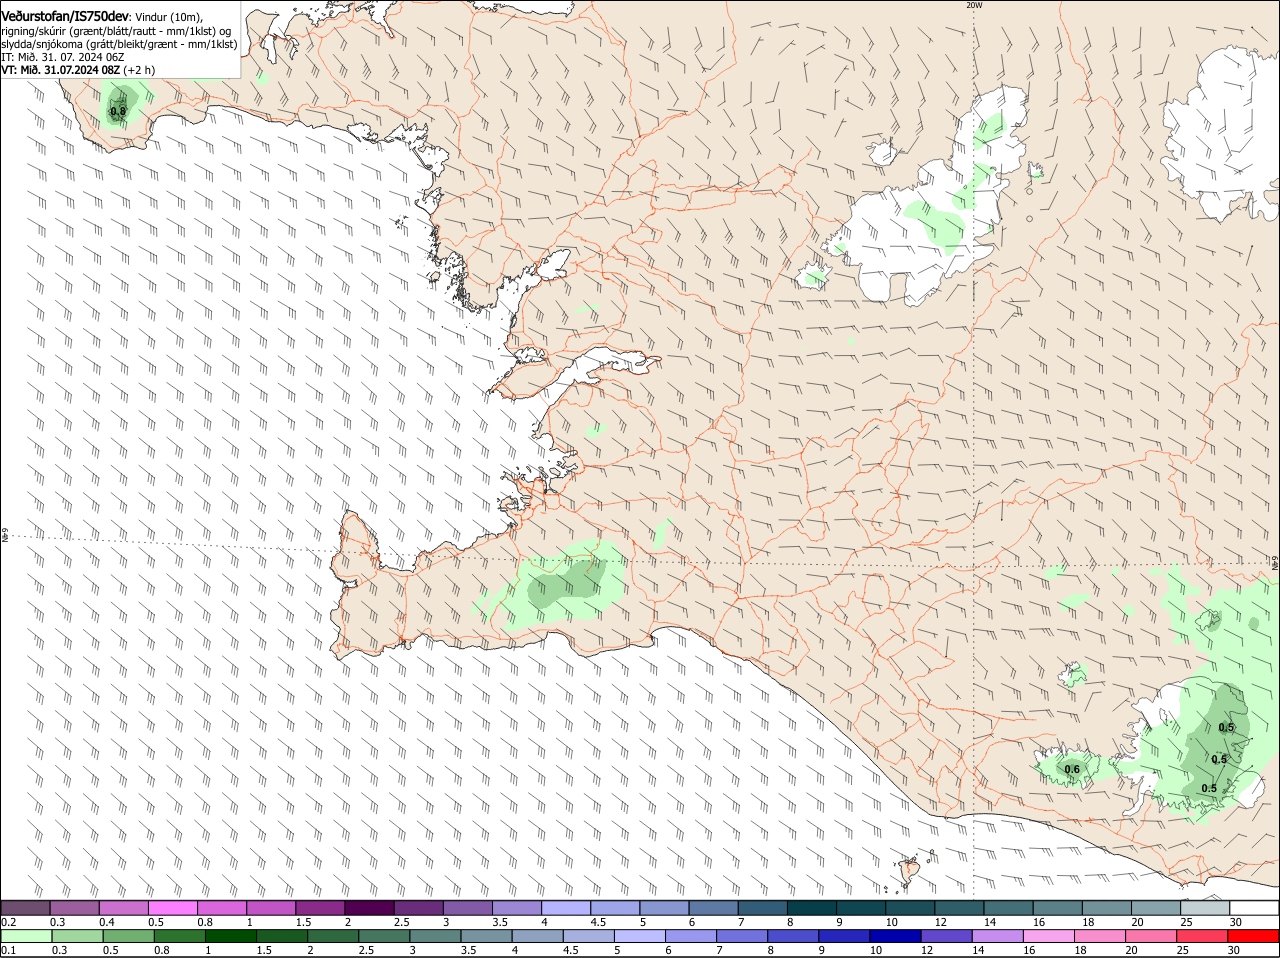
Task: Click the 12 label under the upper teal scale
Action: point(940,921)
